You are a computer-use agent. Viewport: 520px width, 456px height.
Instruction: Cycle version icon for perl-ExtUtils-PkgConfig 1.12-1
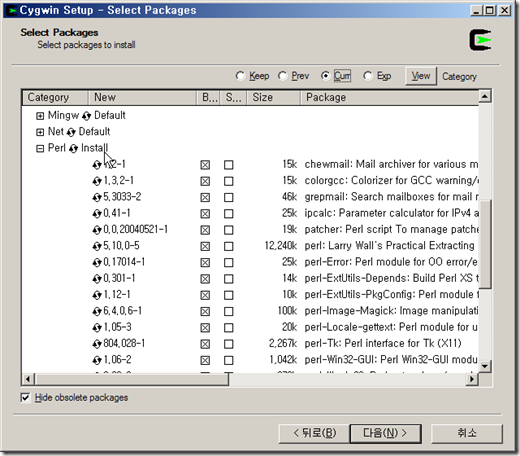point(97,295)
